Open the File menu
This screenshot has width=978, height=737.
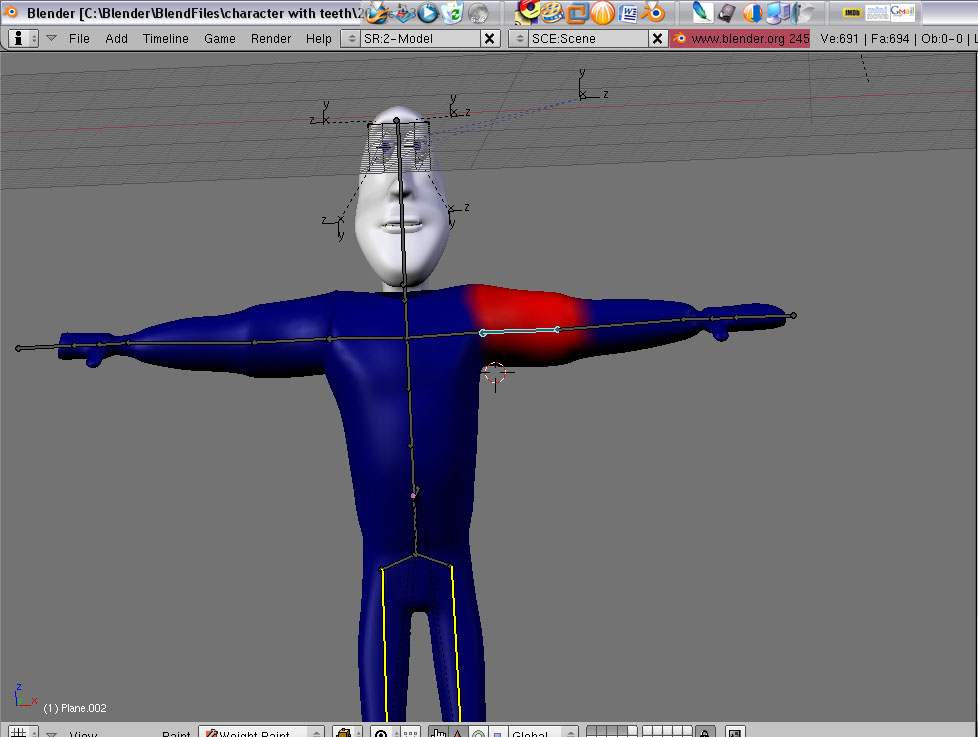(x=79, y=39)
